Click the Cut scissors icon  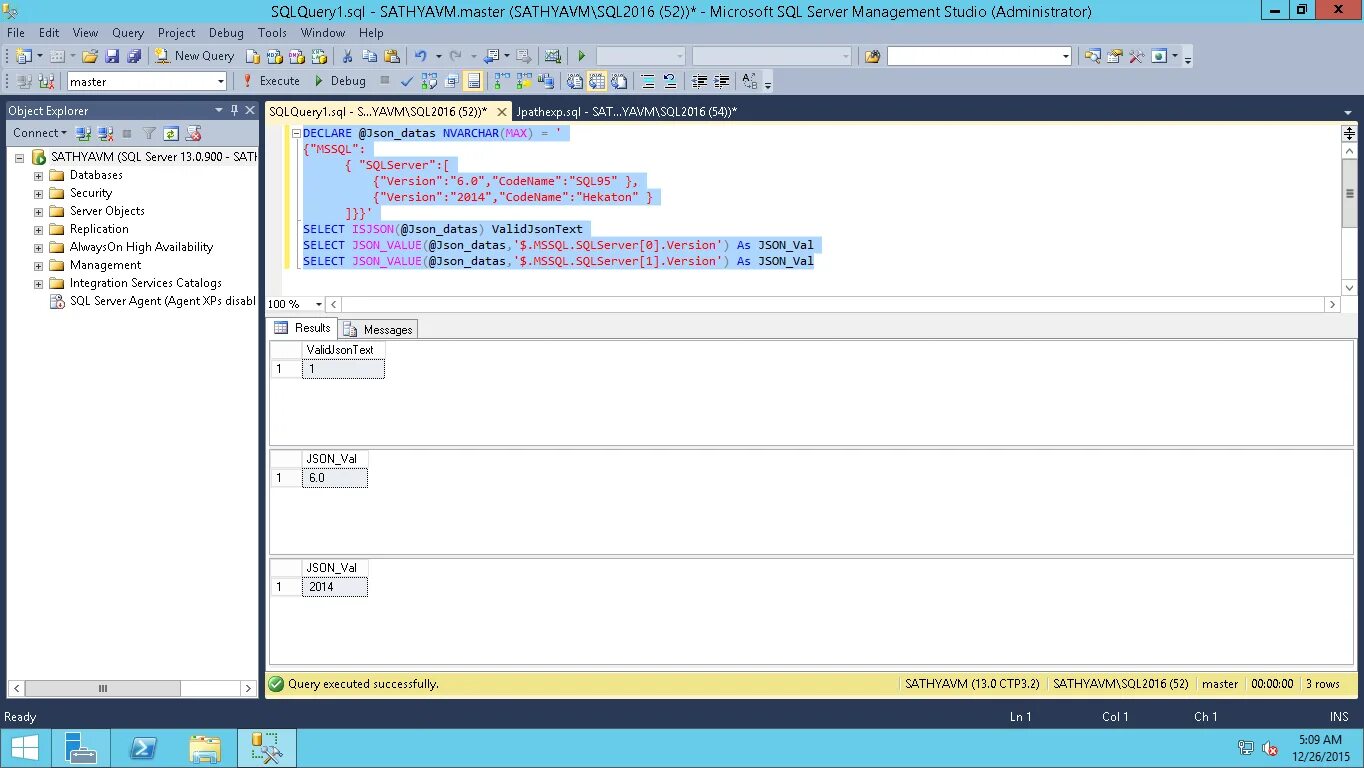coord(347,56)
